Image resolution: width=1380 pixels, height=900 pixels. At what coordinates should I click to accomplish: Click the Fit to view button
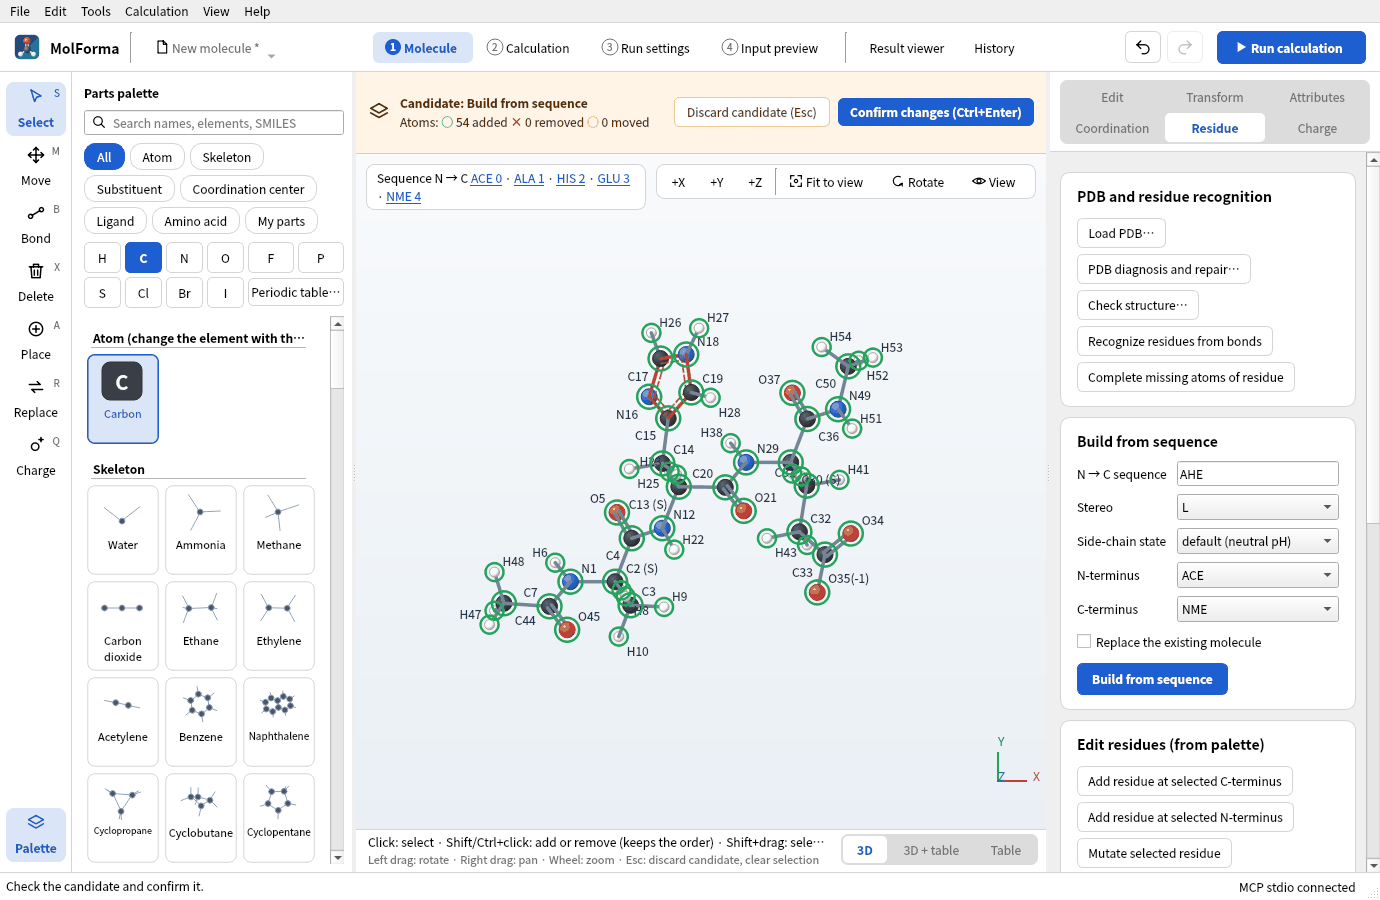826,182
